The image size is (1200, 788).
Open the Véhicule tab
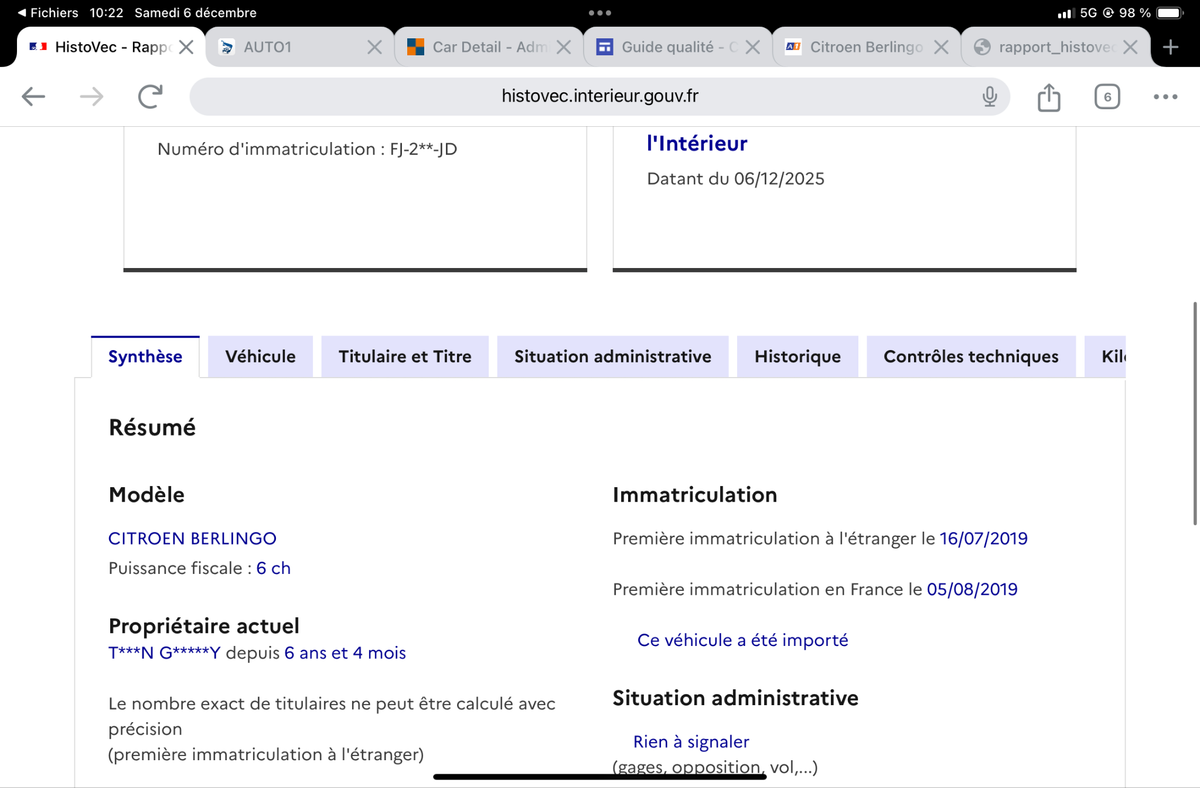260,357
